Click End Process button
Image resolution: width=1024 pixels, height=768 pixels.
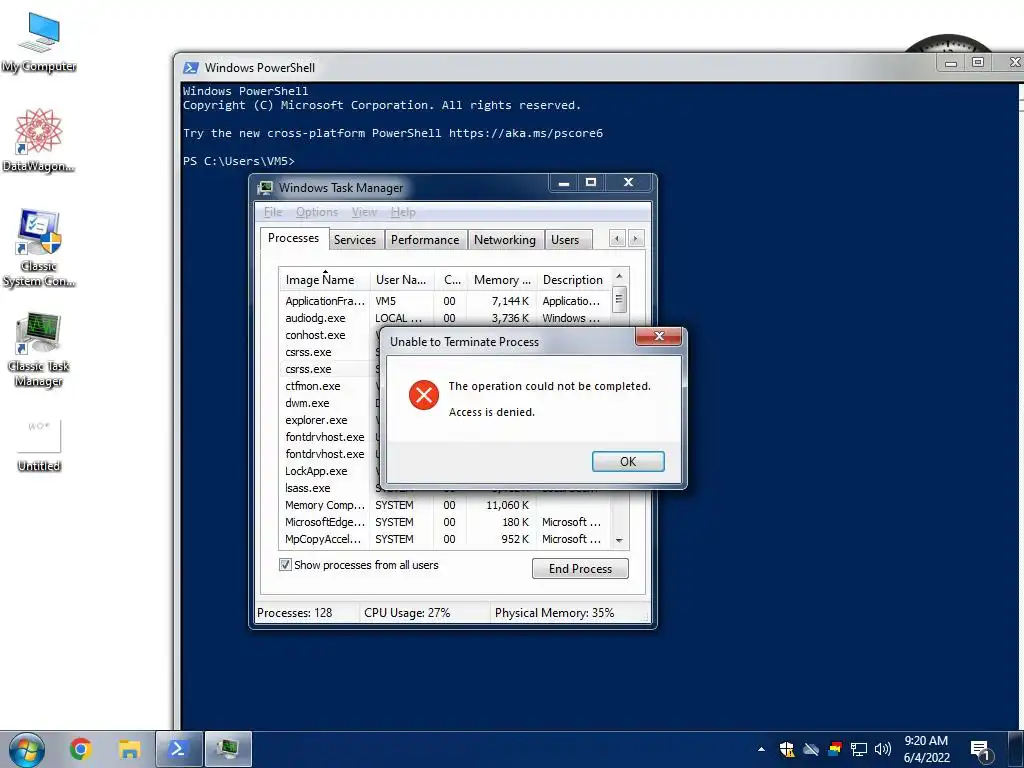pyautogui.click(x=580, y=569)
